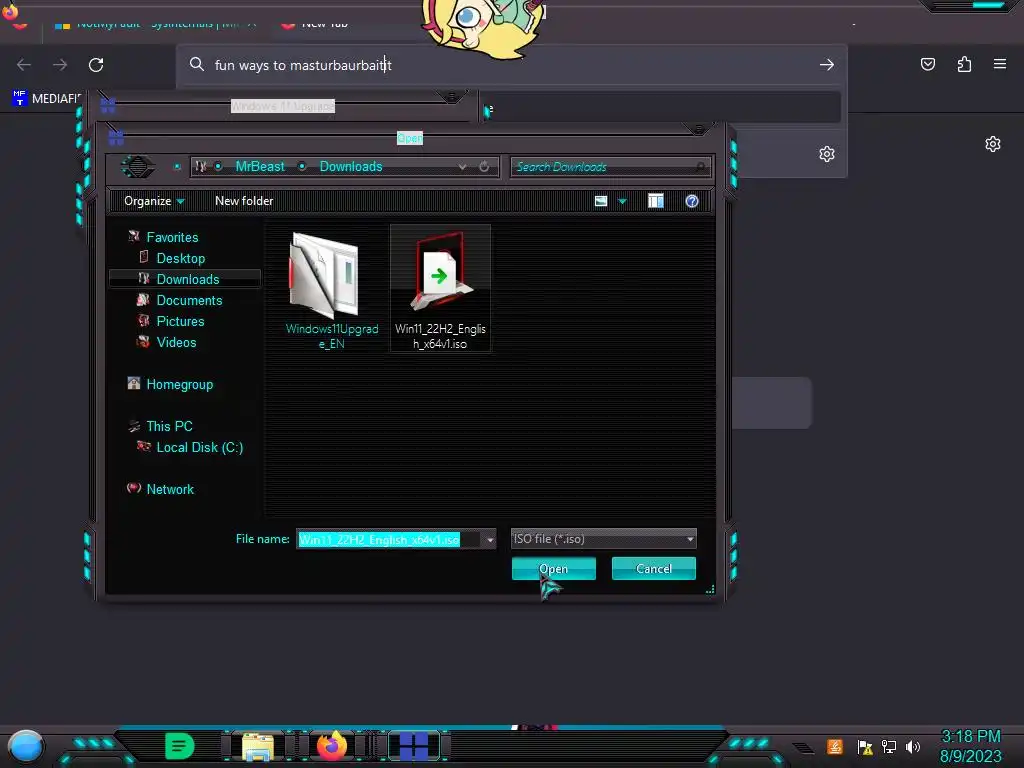The height and width of the screenshot is (768, 1024).
Task: Reload the Firefox page
Action: click(x=96, y=65)
